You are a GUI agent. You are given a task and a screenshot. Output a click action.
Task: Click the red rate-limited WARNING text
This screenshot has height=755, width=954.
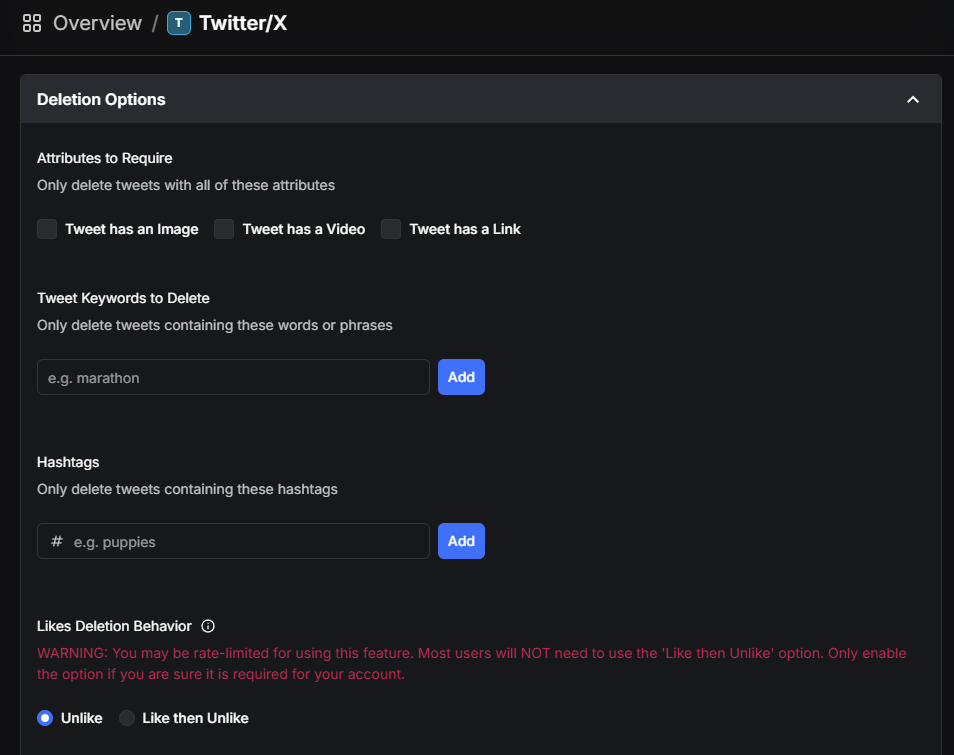472,664
